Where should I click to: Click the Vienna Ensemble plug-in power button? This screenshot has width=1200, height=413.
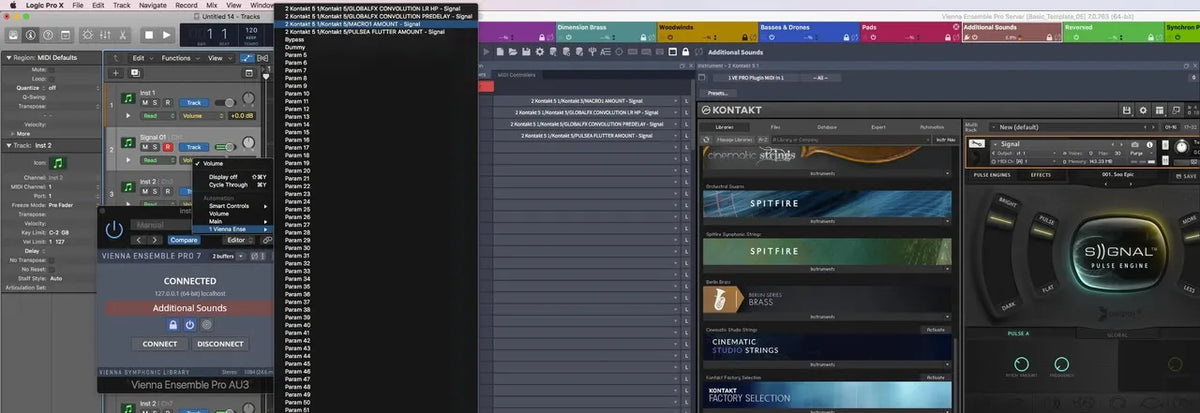115,229
